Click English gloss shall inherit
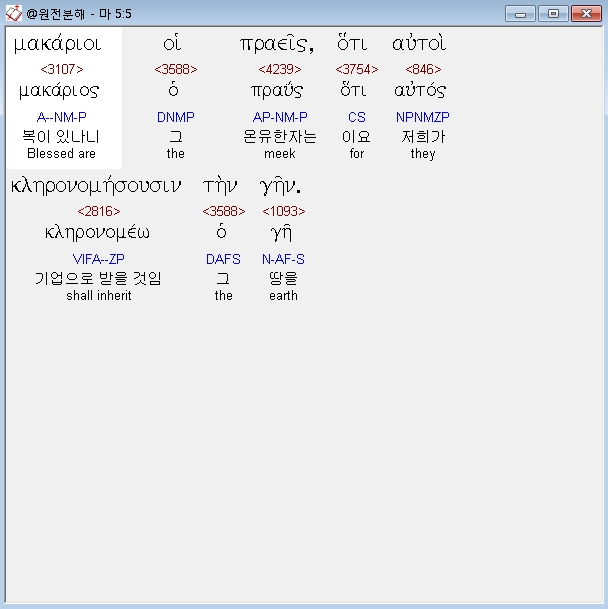Screen dimensions: 608x609 [x=99, y=296]
